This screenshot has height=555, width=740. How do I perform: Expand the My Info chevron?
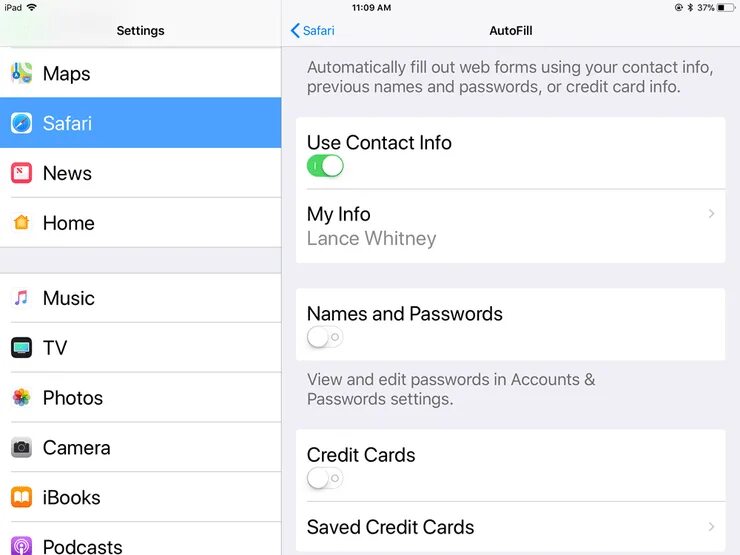[x=711, y=214]
